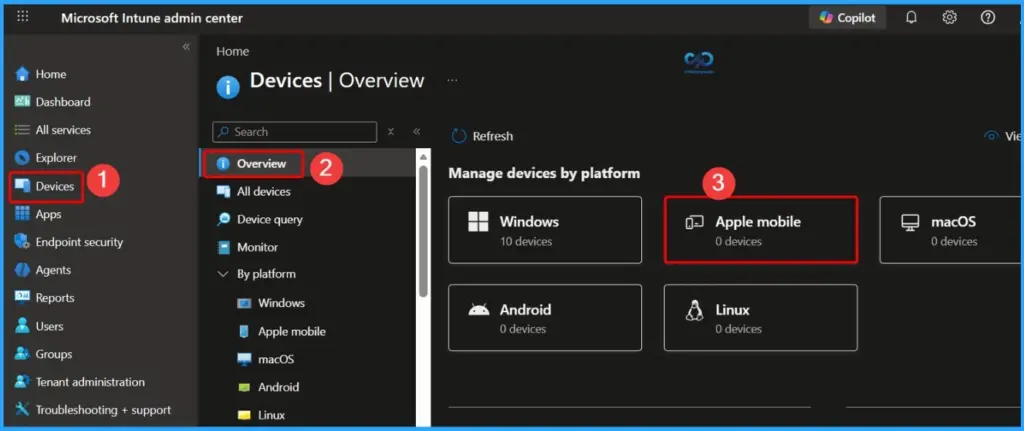Click the All devices menu icon

(x=224, y=191)
